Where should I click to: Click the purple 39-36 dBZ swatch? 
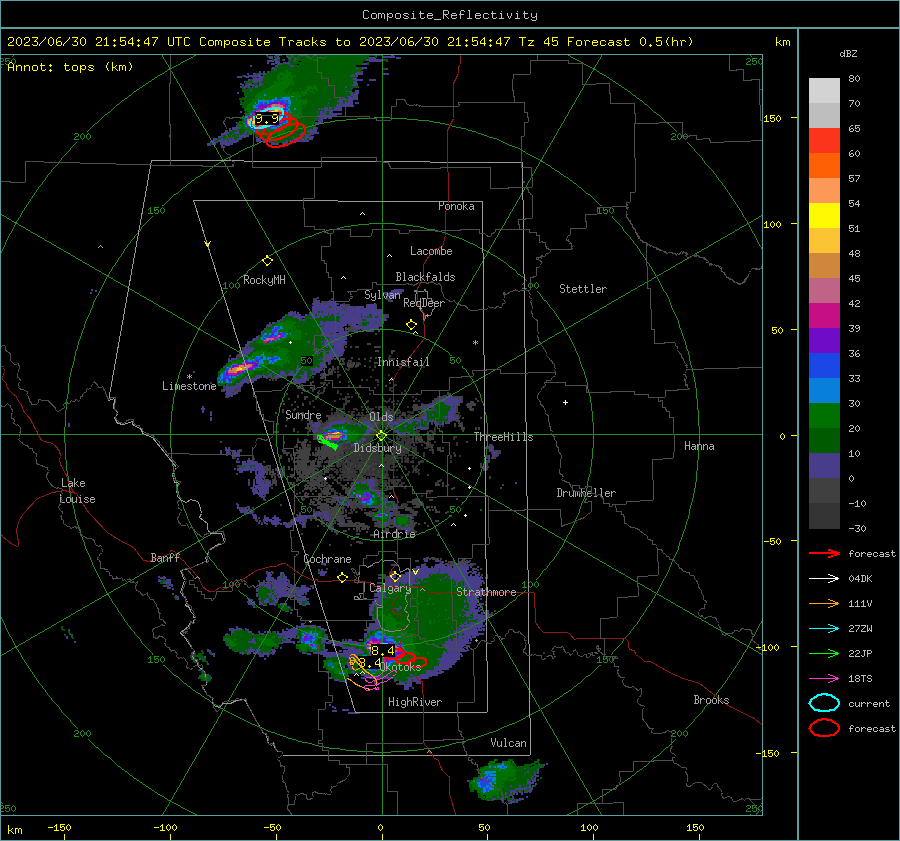click(x=824, y=341)
